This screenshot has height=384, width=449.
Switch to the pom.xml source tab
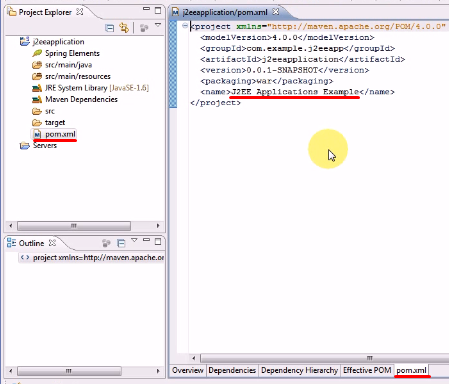(x=411, y=370)
